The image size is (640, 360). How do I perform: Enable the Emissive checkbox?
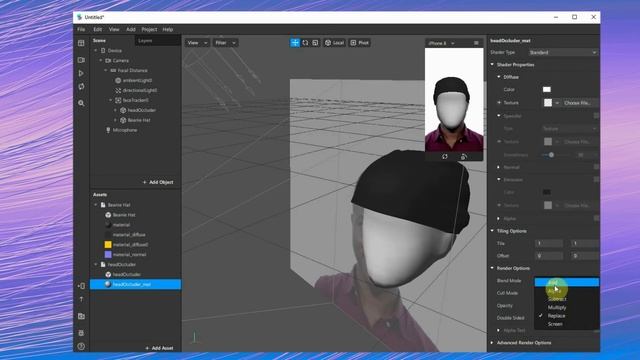(x=596, y=180)
